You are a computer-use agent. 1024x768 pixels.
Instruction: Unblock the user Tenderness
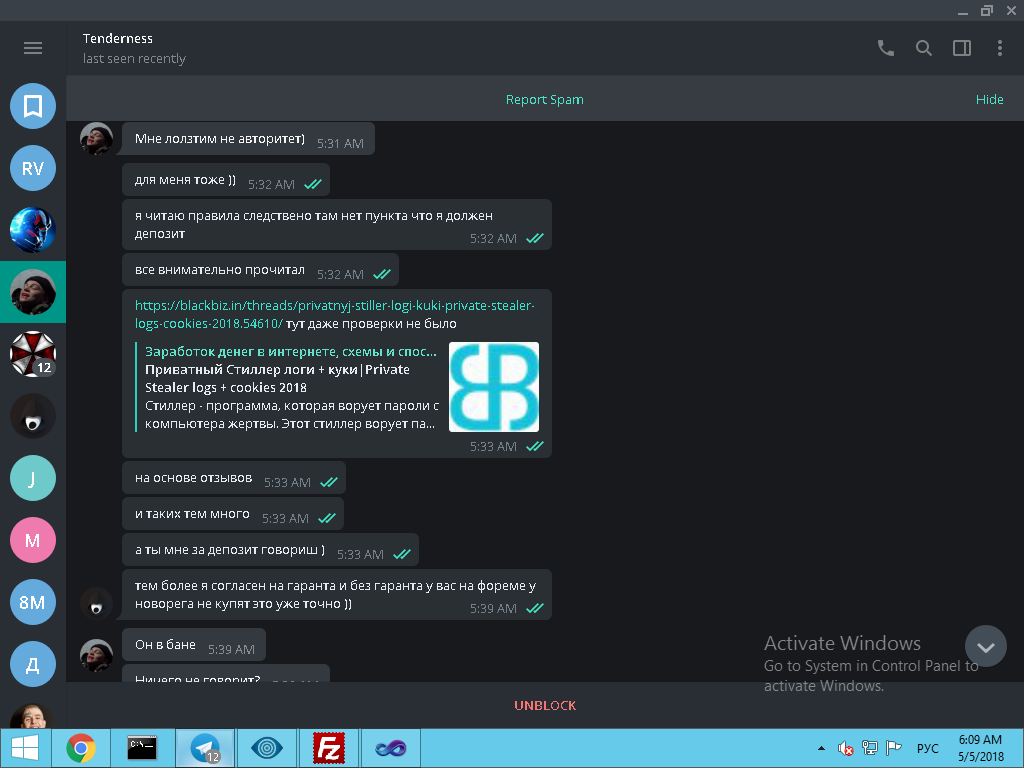click(545, 705)
